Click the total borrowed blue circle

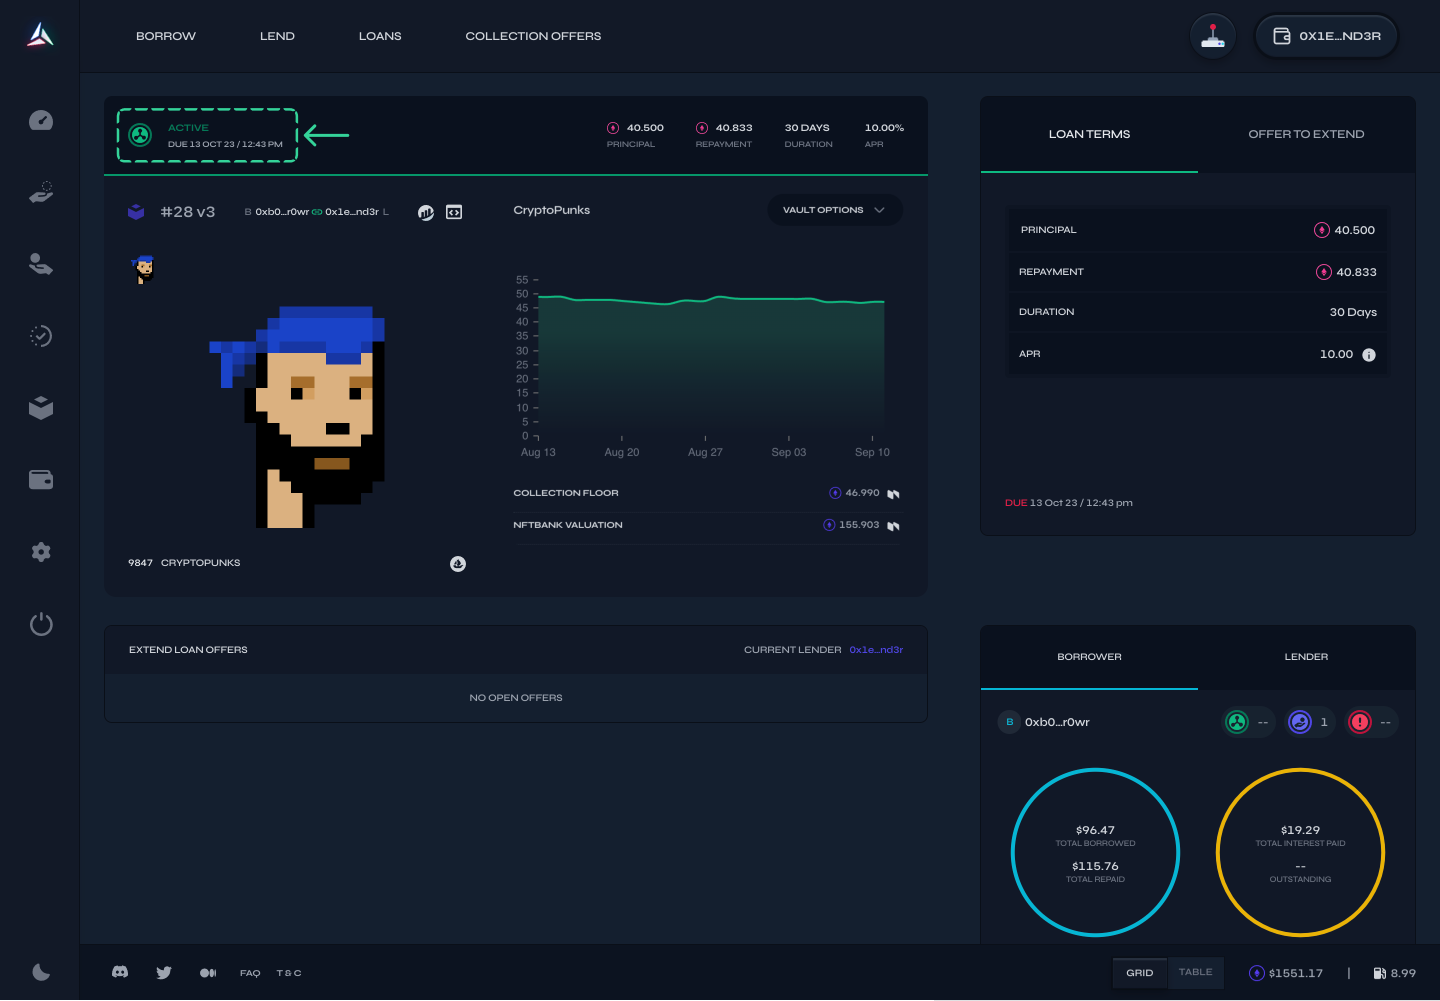[1095, 853]
